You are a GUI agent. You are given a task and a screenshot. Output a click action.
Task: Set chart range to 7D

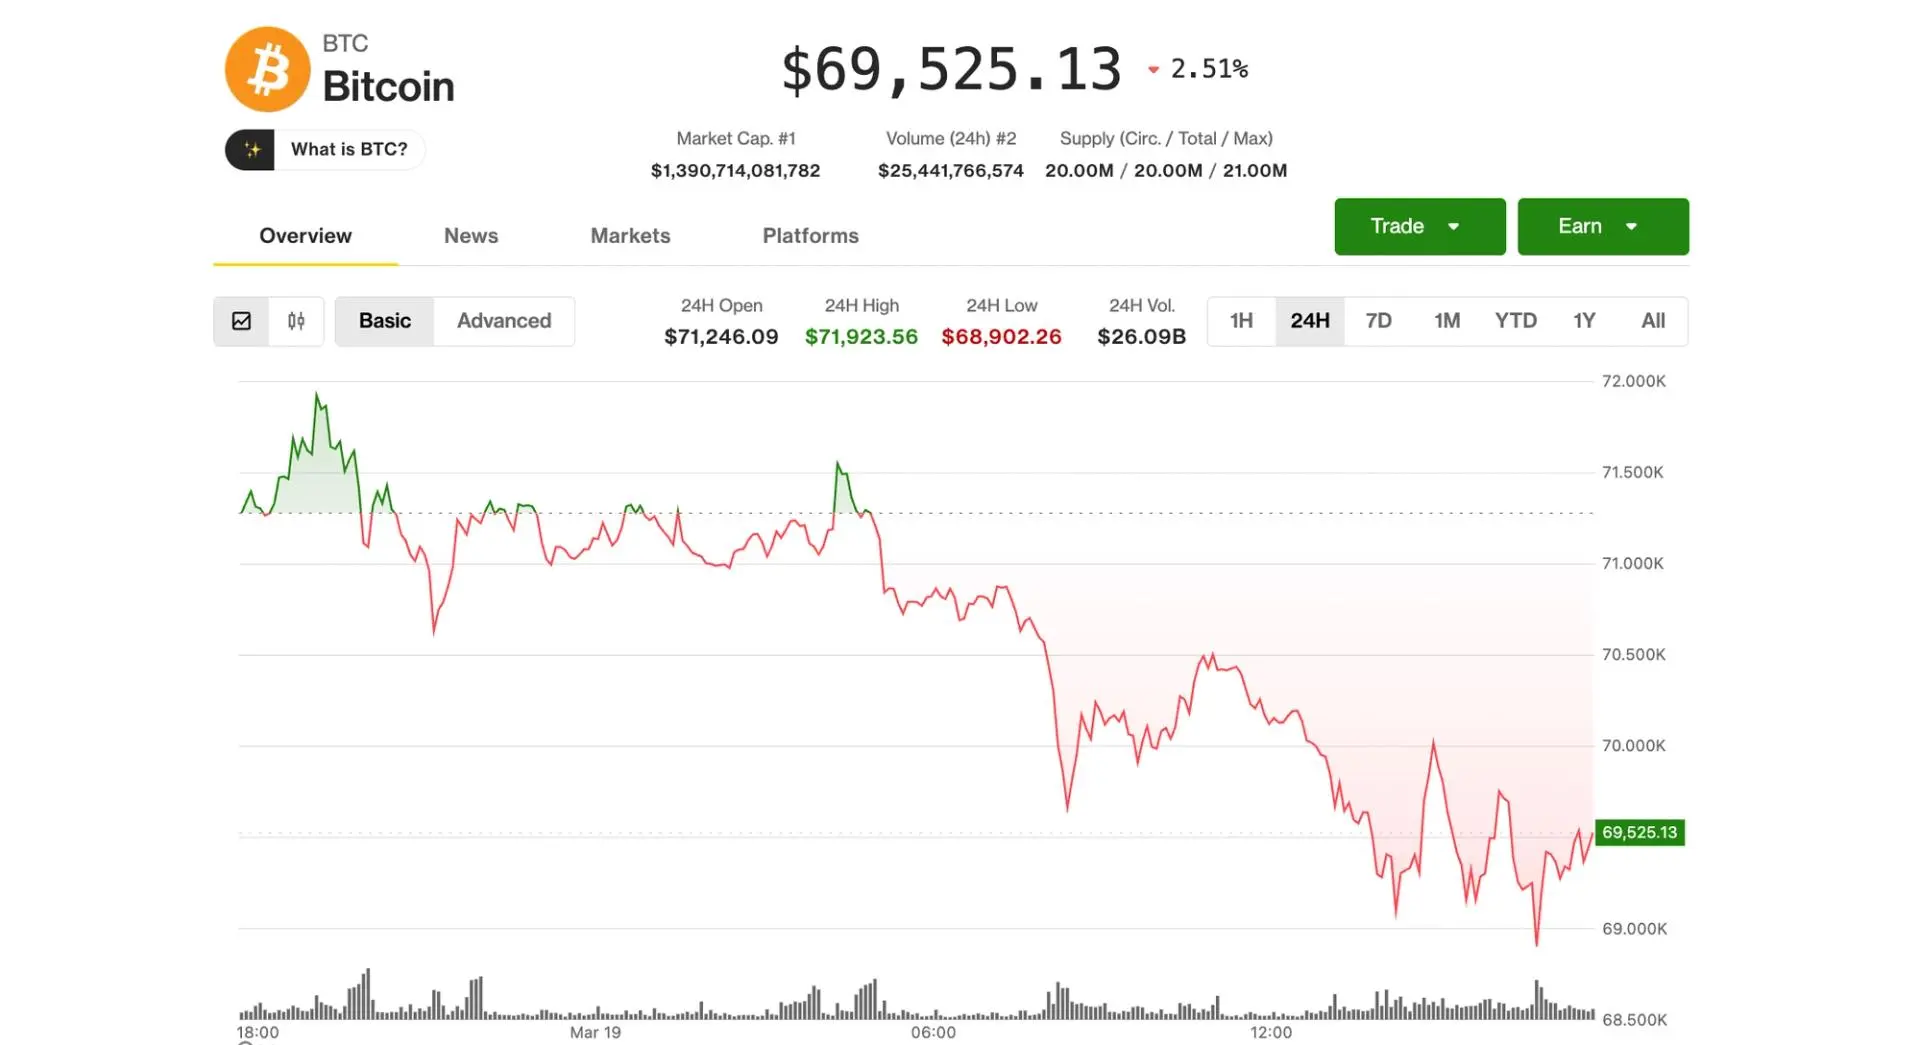1378,321
